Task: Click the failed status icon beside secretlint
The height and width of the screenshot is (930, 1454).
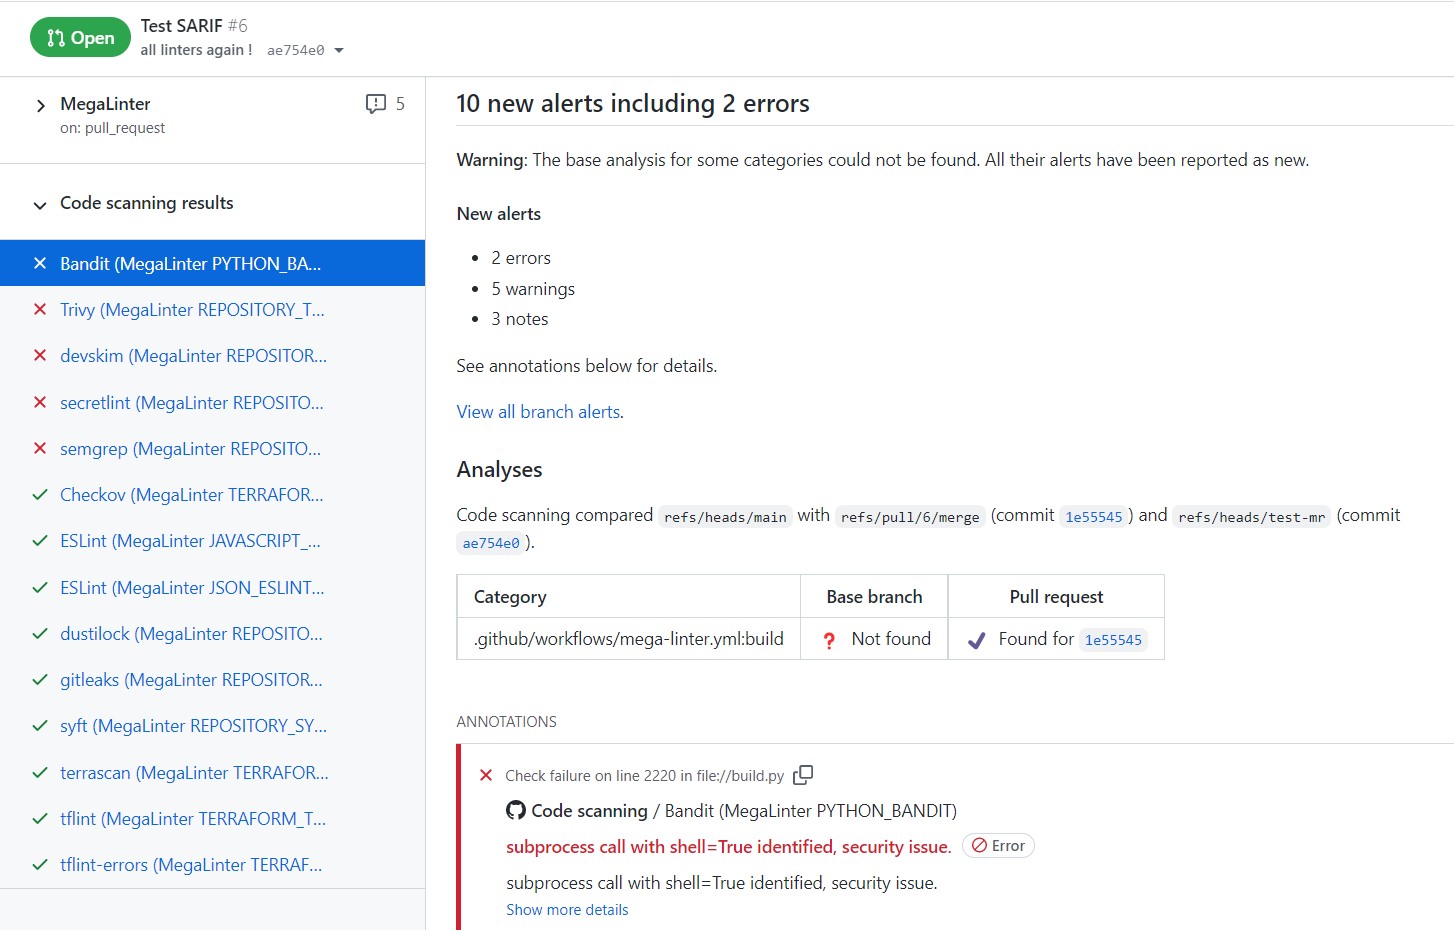Action: [x=40, y=402]
